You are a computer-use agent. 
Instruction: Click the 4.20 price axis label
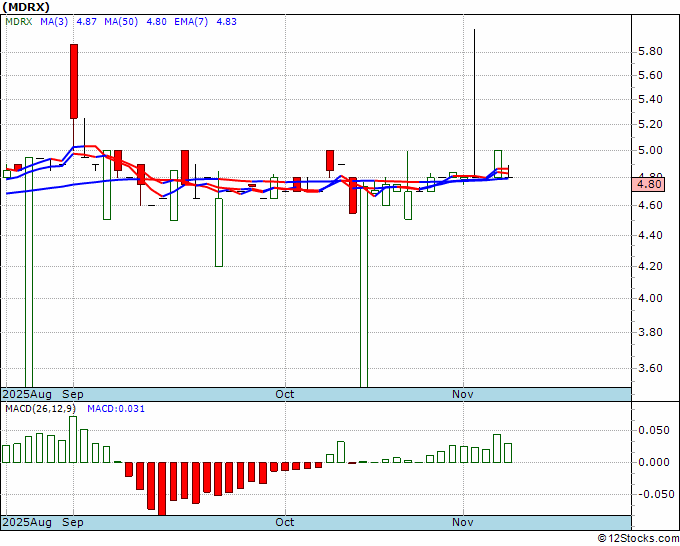point(651,266)
